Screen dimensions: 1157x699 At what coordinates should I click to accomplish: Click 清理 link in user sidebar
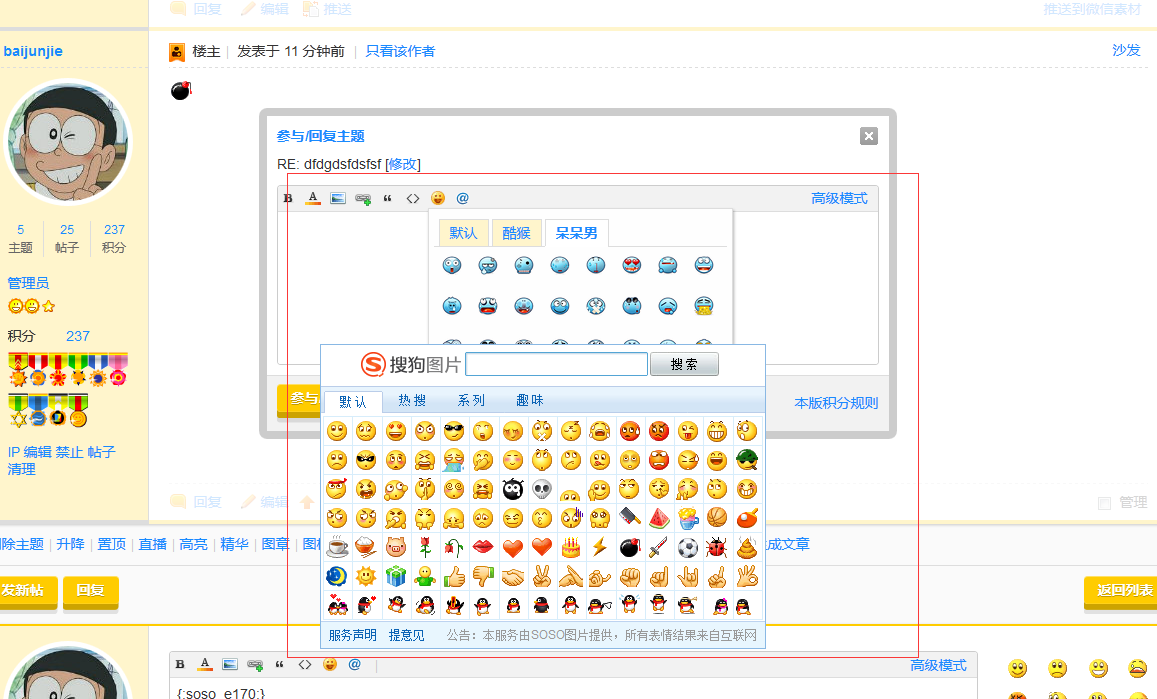coord(21,469)
